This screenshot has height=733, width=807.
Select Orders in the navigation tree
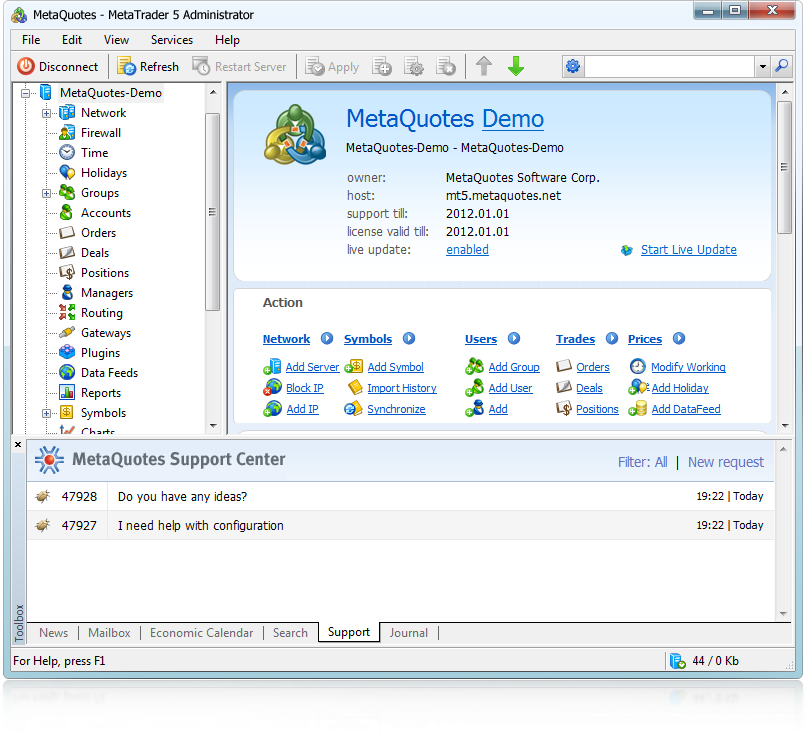[98, 233]
